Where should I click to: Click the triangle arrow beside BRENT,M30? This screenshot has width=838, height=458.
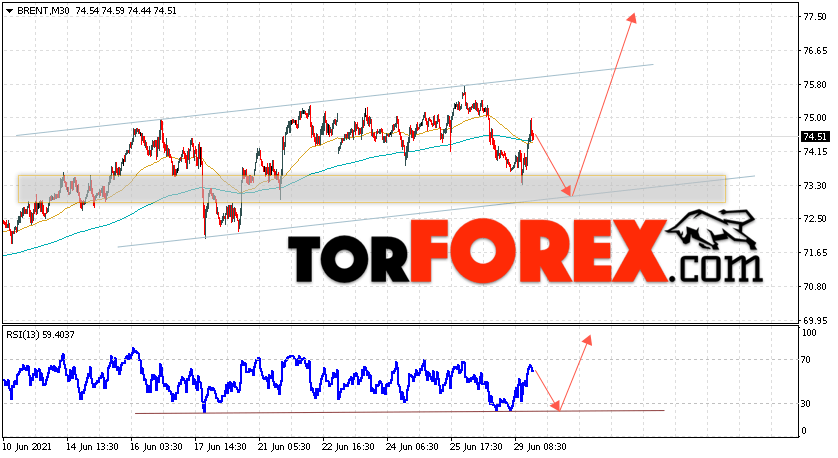[x=9, y=11]
